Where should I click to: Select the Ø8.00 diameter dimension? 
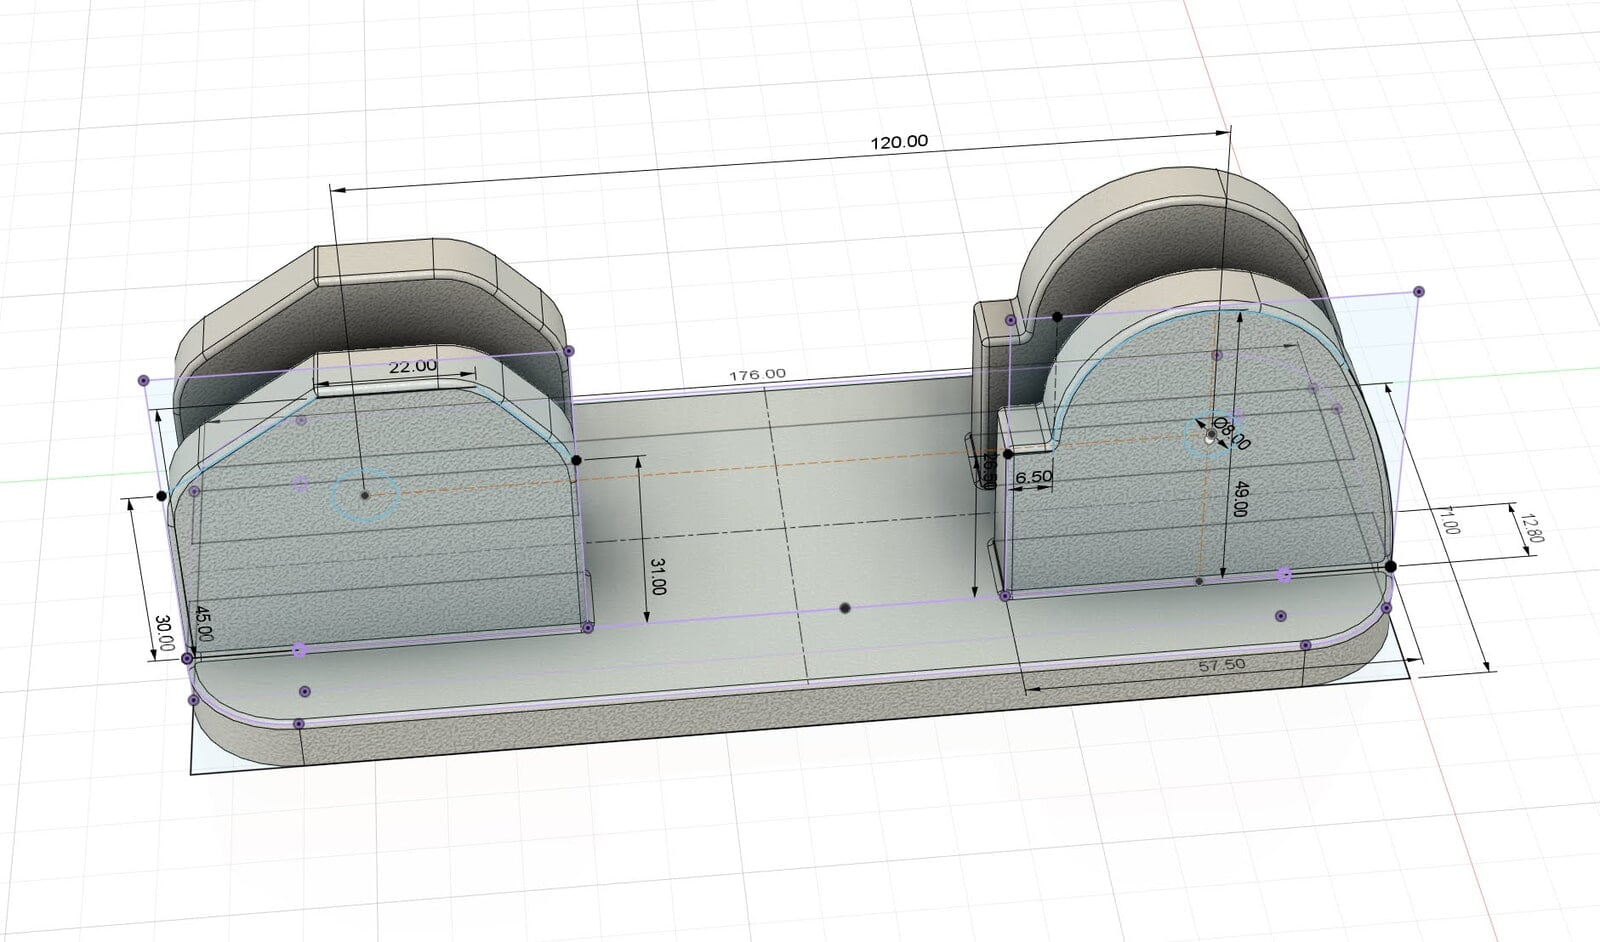click(1232, 433)
